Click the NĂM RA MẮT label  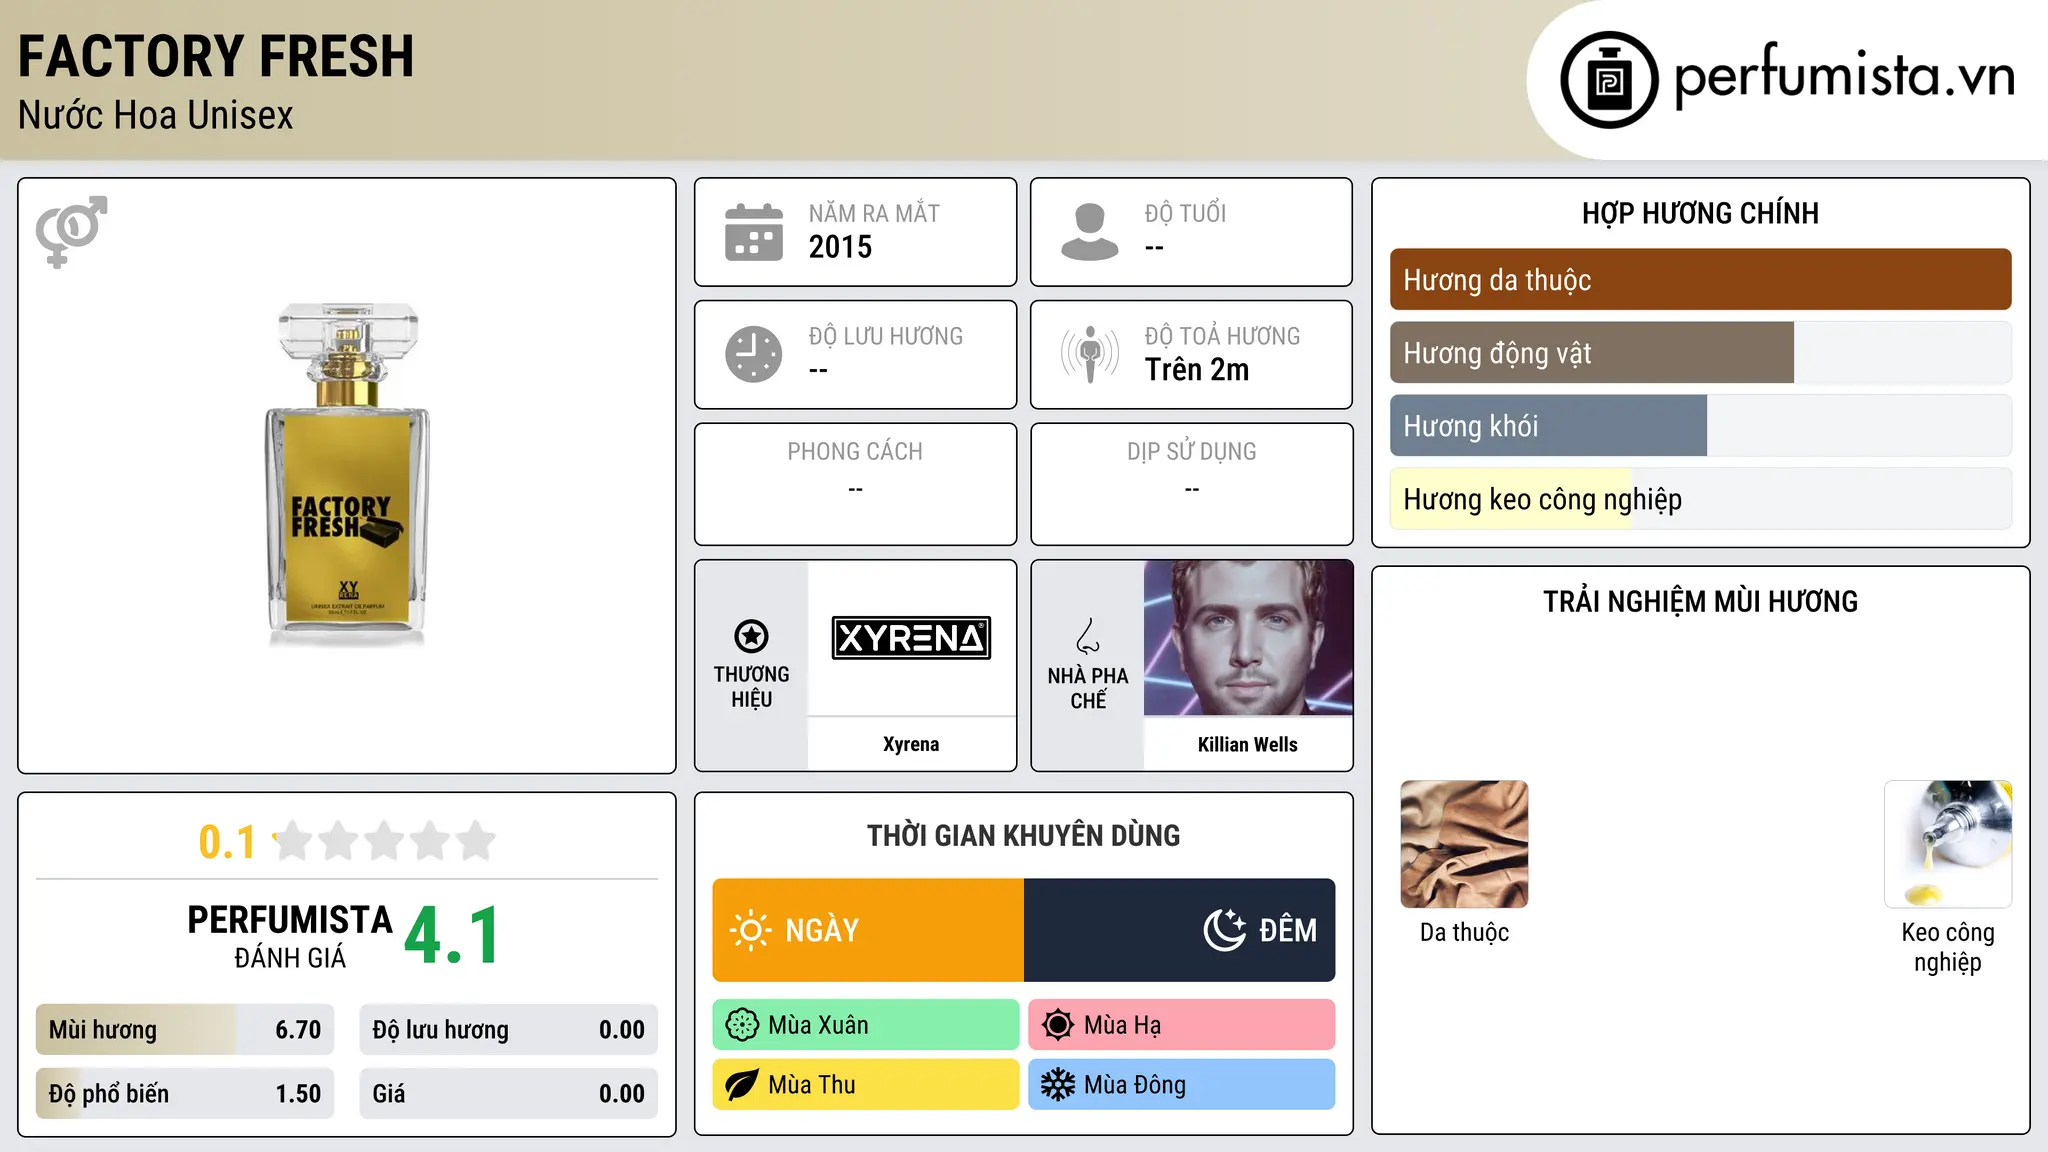click(874, 213)
